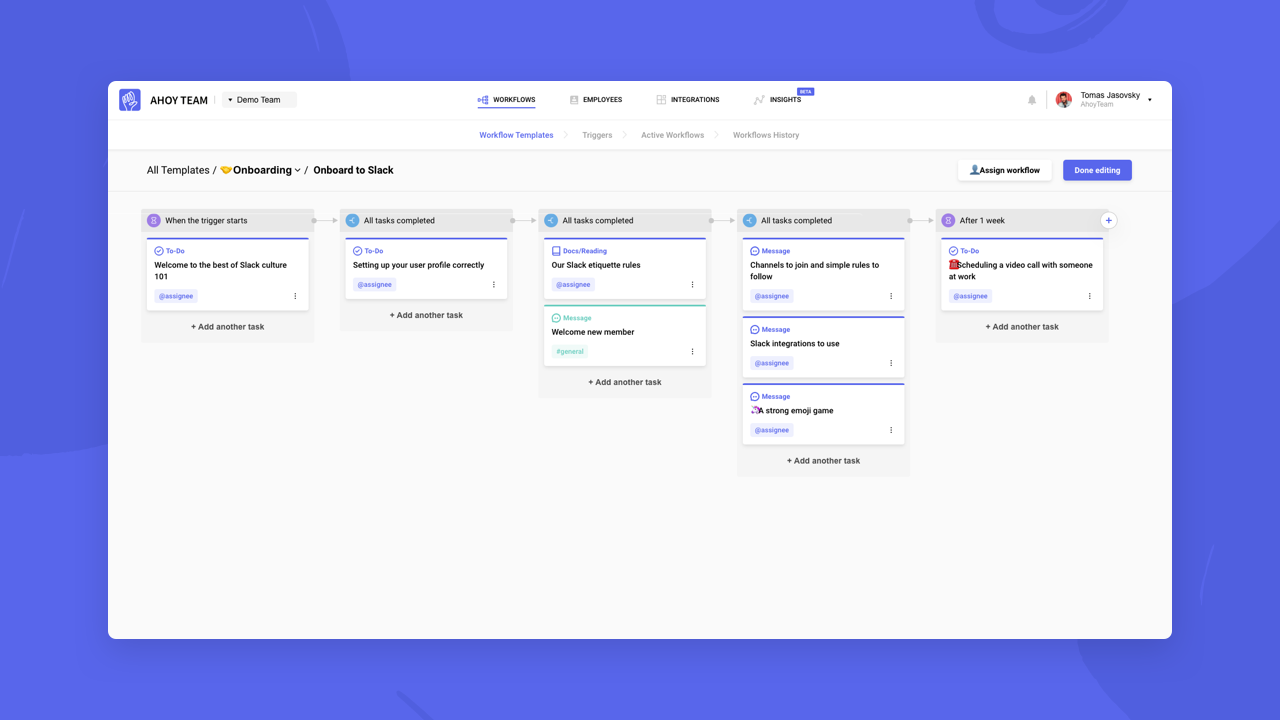Switch to the Employees tab

[x=596, y=100]
